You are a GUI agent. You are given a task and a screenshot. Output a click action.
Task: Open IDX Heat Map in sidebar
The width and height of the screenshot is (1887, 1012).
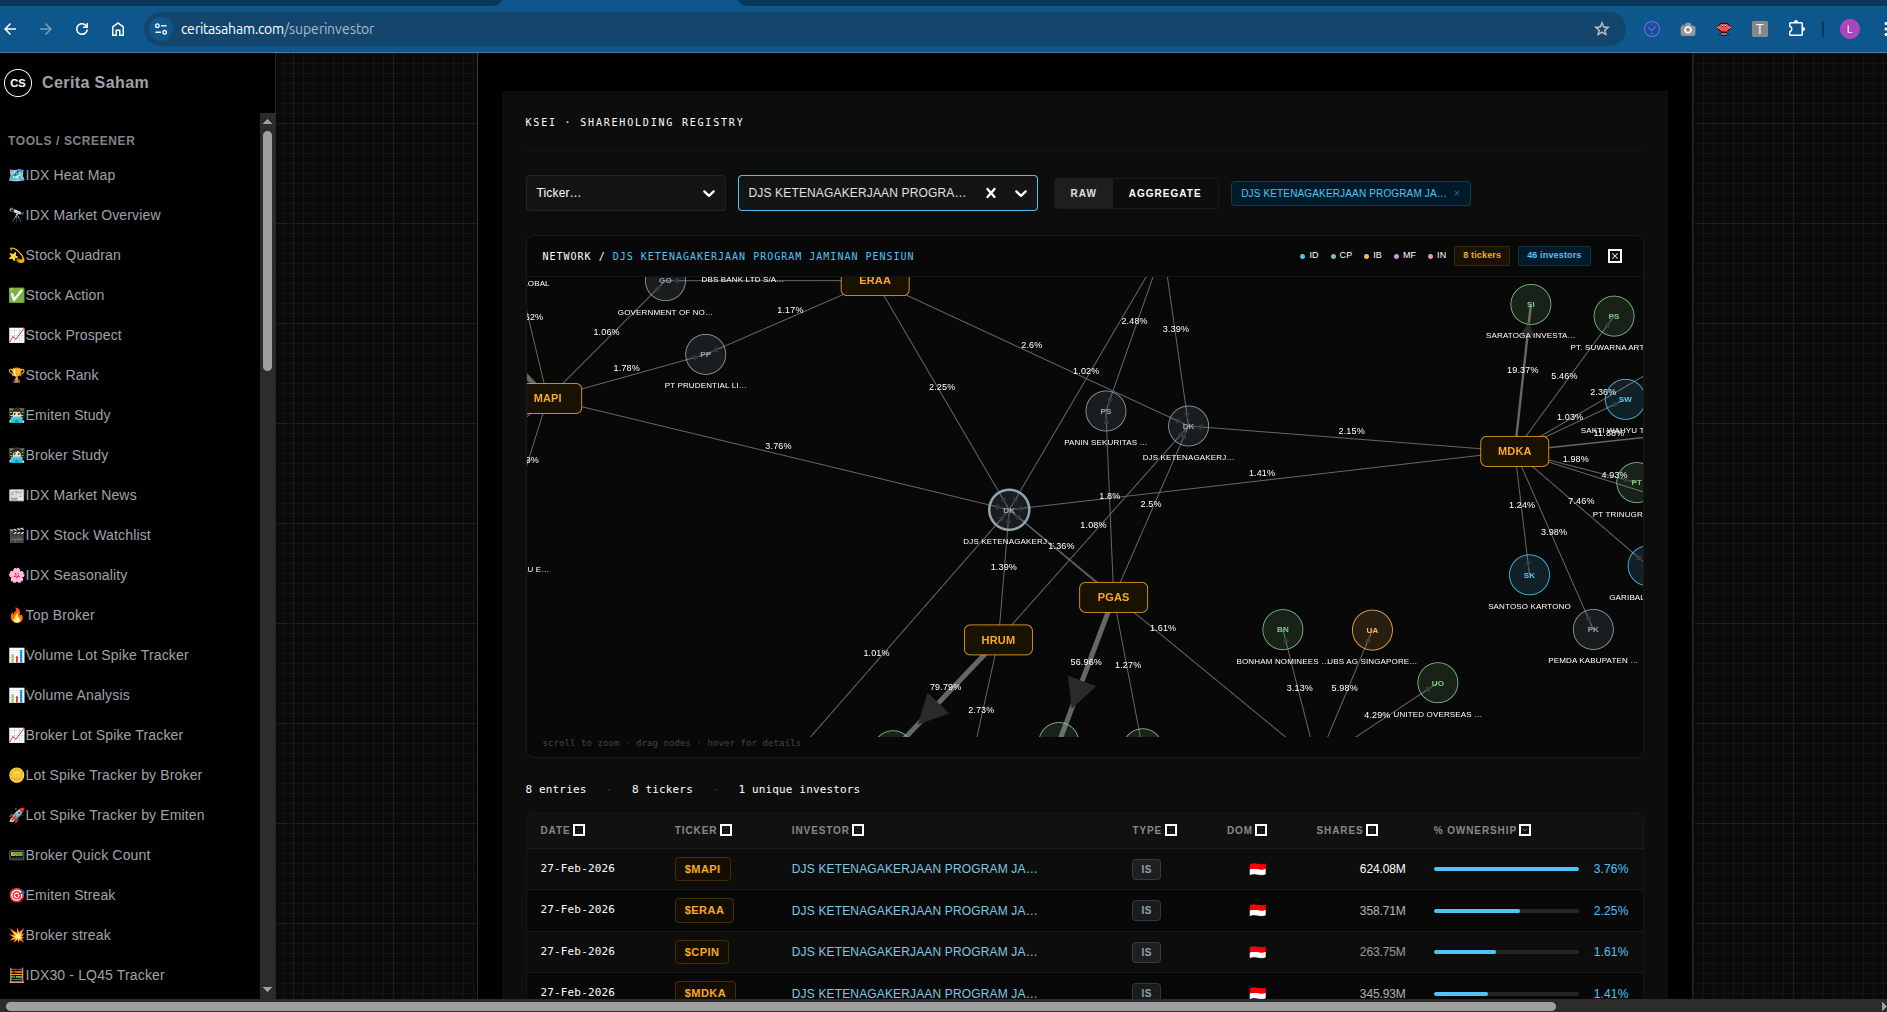pyautogui.click(x=70, y=175)
